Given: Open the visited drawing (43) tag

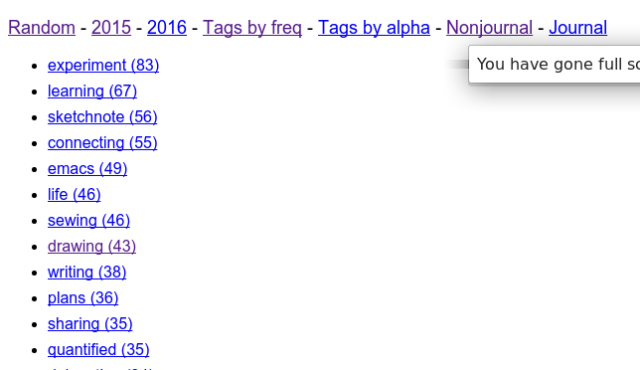Looking at the screenshot, I should (92, 246).
